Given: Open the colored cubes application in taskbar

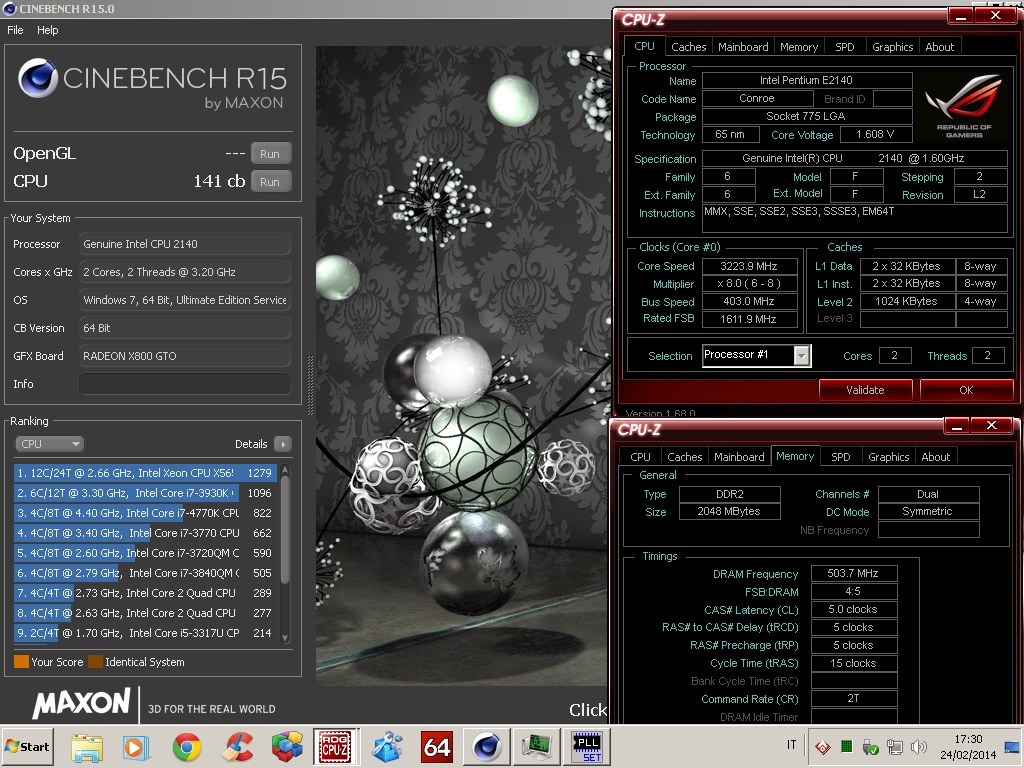Looking at the screenshot, I should [287, 747].
